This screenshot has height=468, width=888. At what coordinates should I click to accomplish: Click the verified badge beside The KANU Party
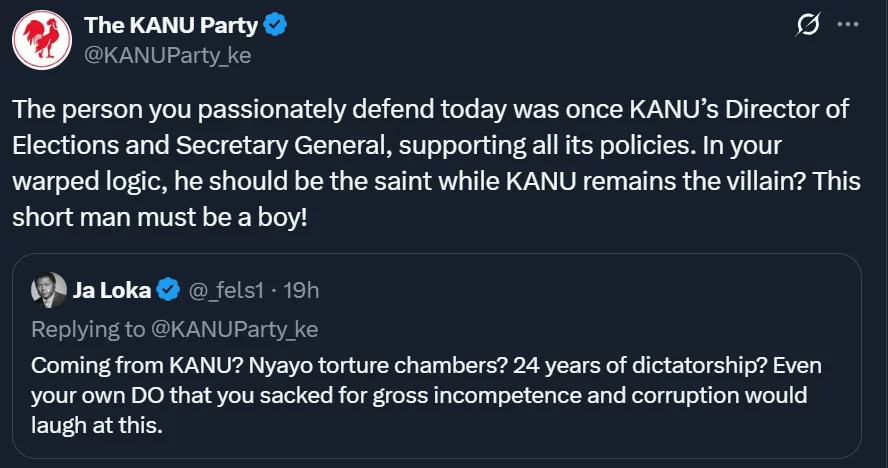tap(275, 25)
